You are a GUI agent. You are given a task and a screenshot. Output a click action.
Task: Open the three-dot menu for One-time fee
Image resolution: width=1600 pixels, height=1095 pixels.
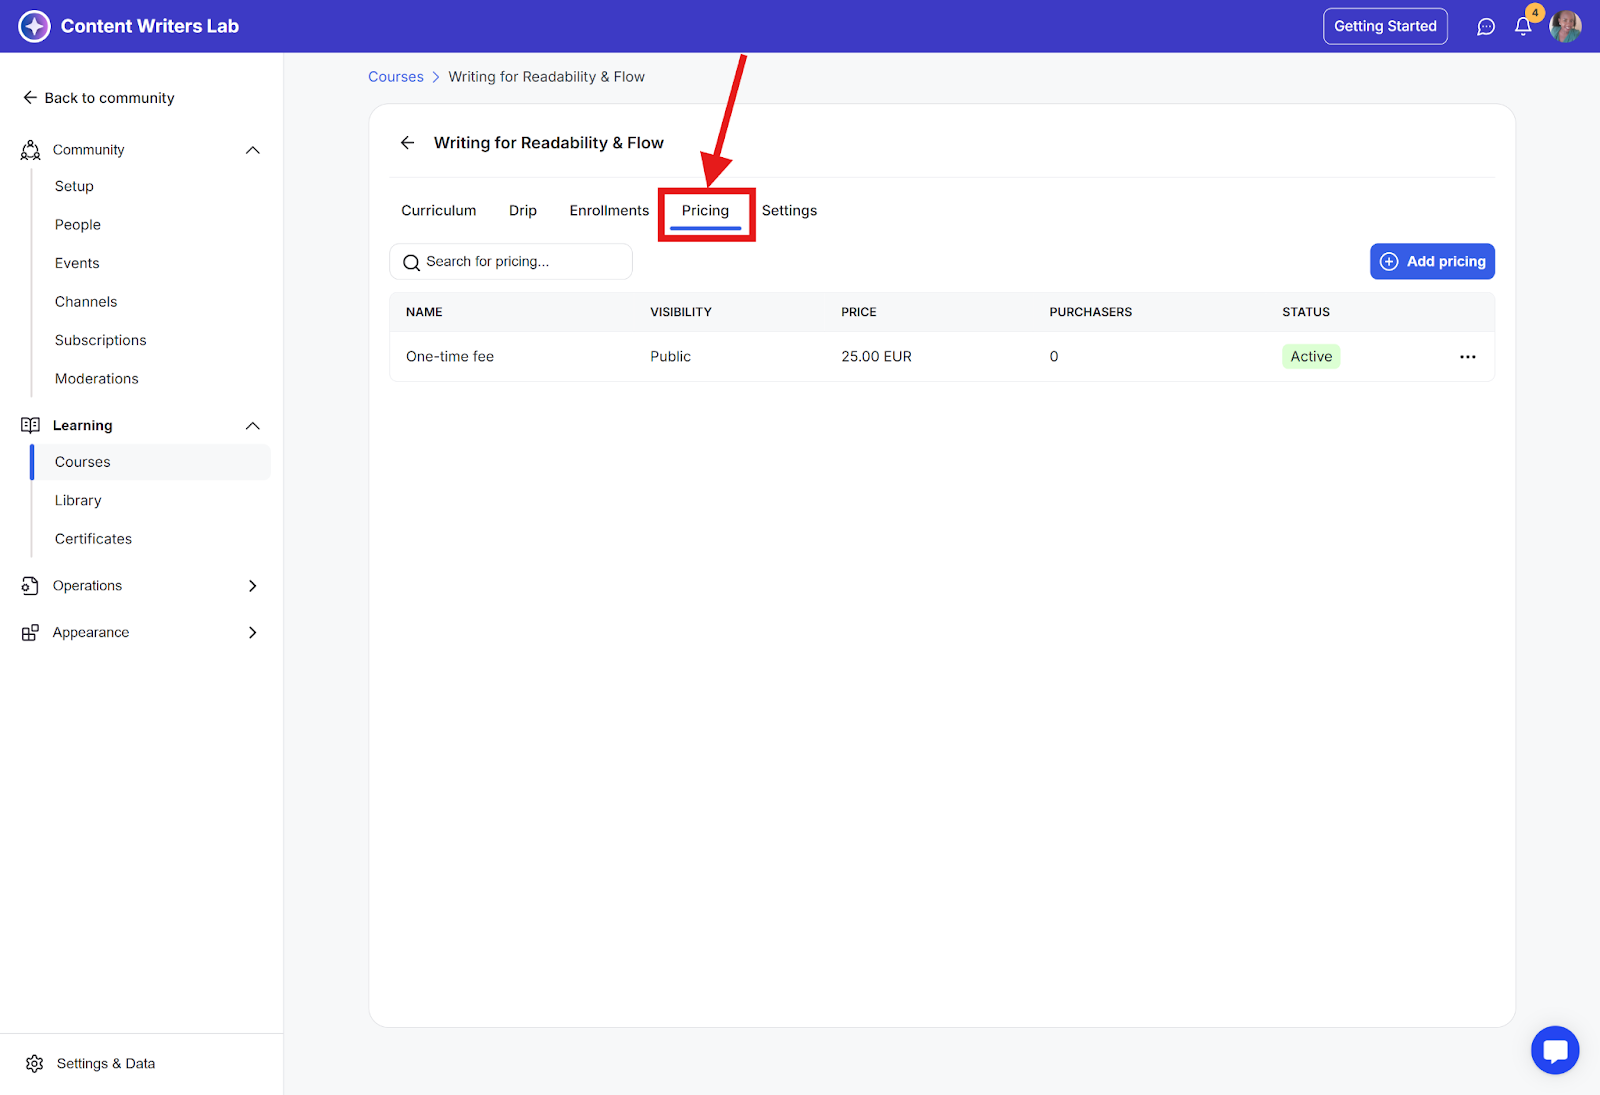pos(1467,357)
